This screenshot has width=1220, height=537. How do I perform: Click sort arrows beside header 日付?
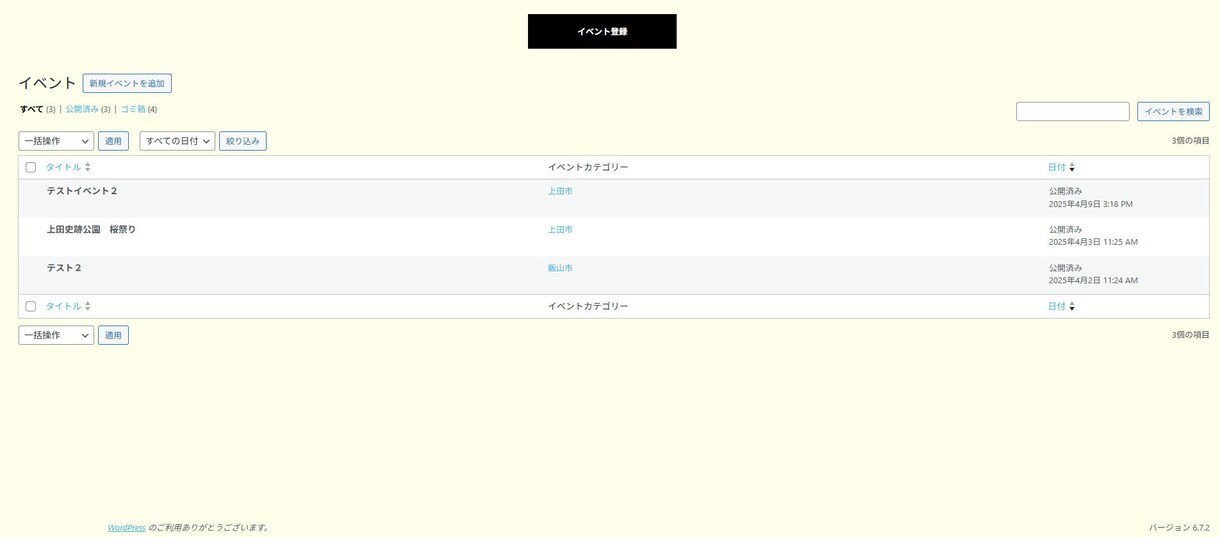(x=1072, y=167)
